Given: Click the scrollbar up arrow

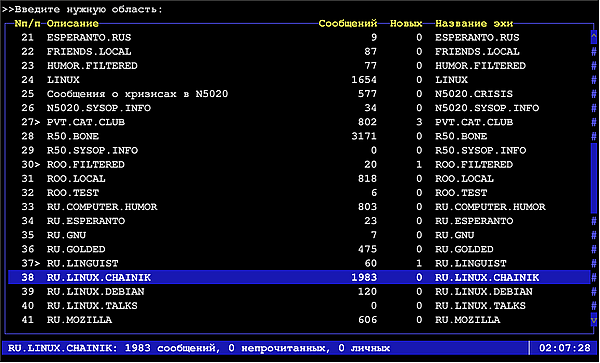Looking at the screenshot, I should (x=593, y=37).
